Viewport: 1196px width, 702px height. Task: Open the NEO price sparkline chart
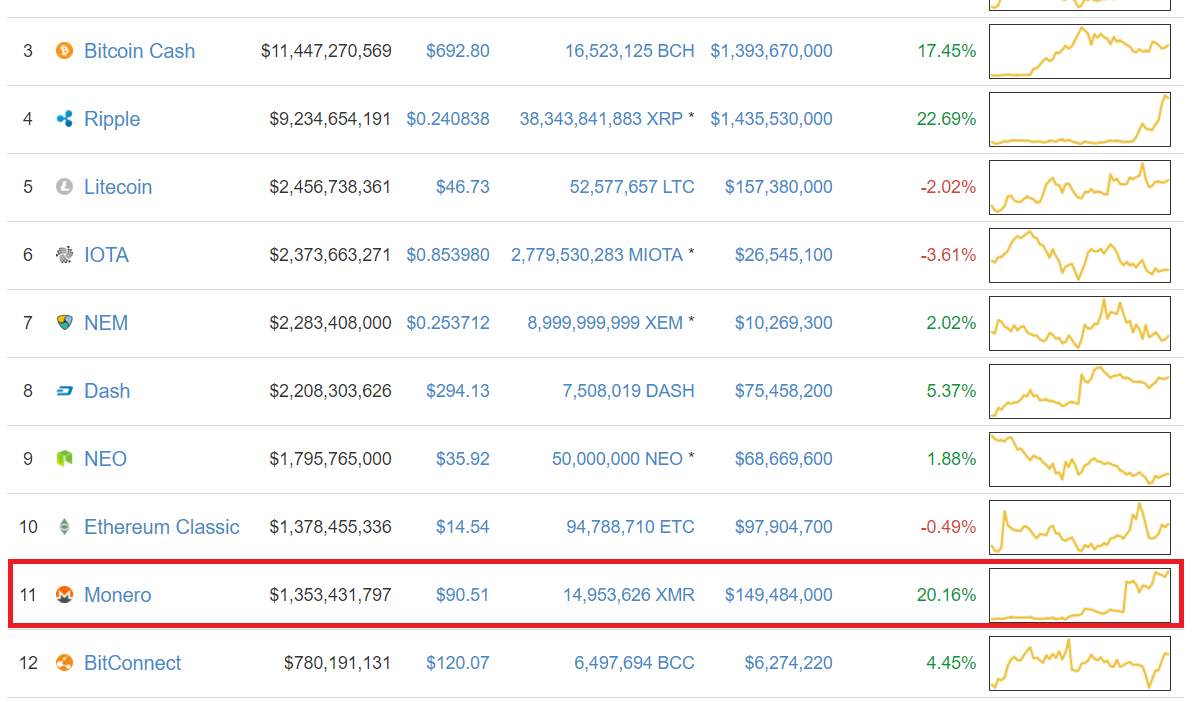pos(1079,459)
